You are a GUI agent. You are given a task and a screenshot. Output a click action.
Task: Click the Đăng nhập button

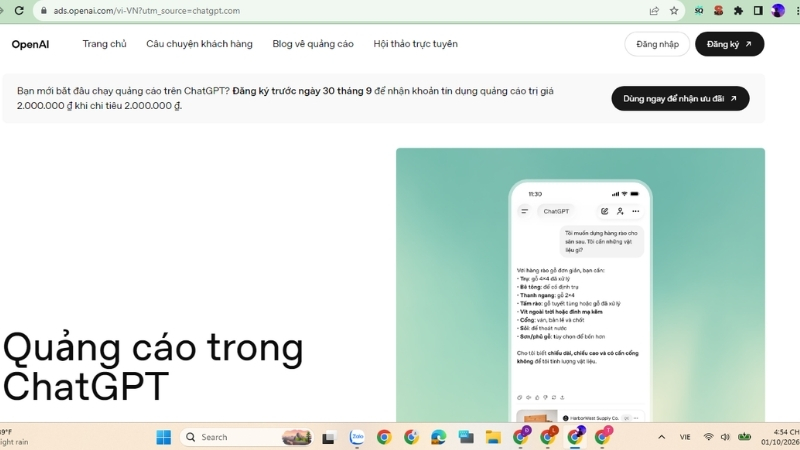(x=657, y=44)
